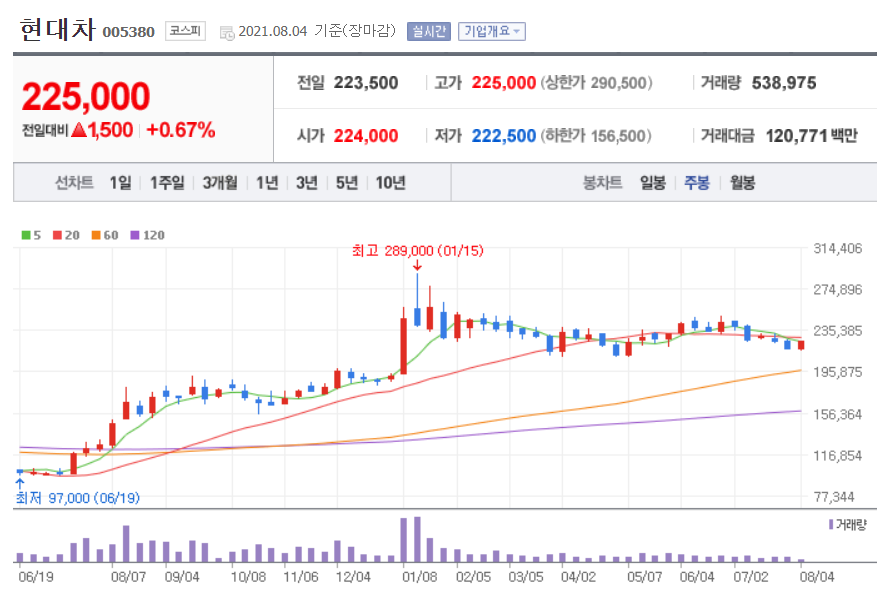
Task: Click the 최저 97,000 (06/19) low marker
Action: (78, 498)
